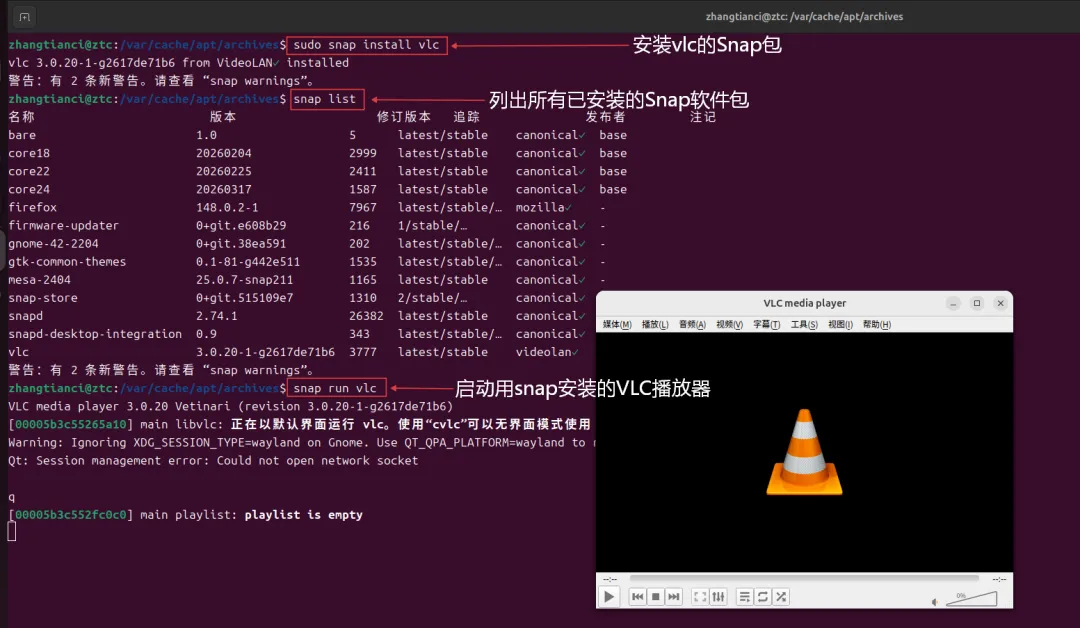Select 'firefox' in the snap list
Viewport: 1080px width, 628px height.
coord(32,207)
